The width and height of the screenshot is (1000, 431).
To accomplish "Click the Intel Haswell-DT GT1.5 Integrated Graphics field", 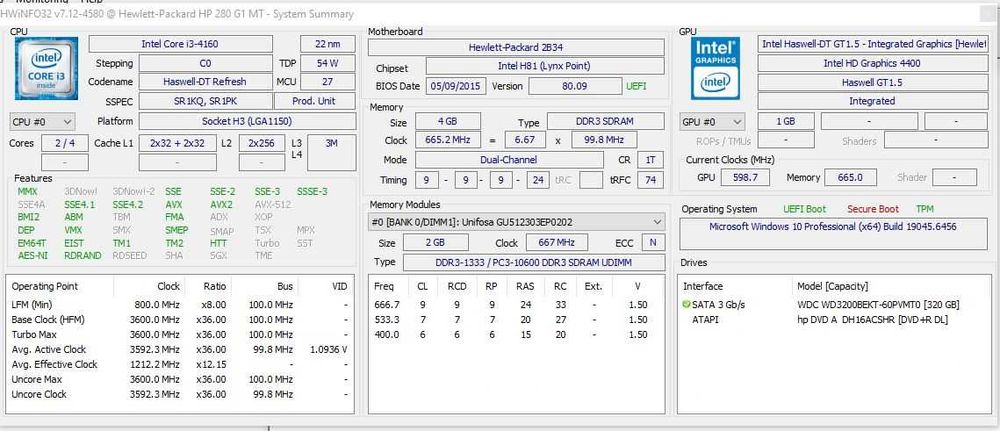I will (x=874, y=44).
